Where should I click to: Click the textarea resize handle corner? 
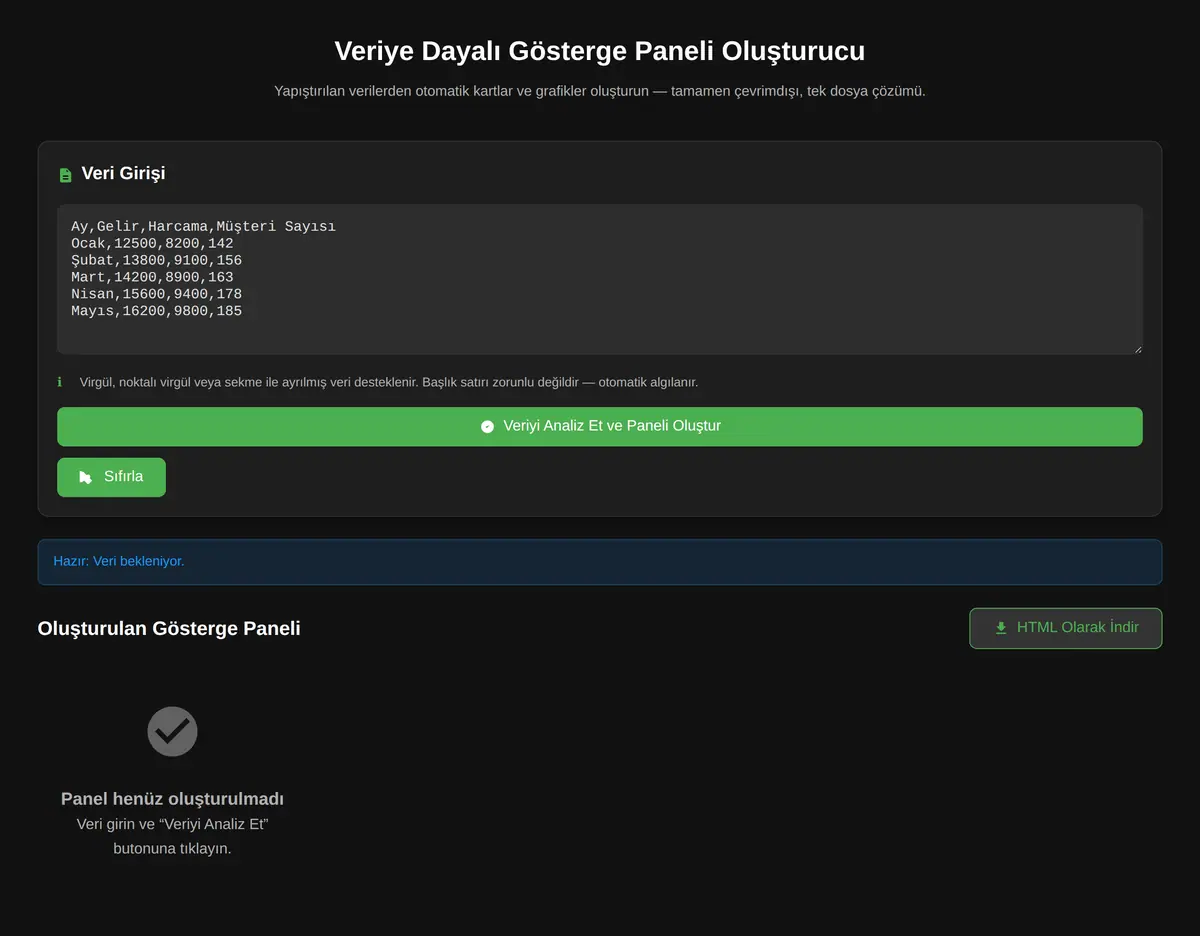(x=1137, y=349)
